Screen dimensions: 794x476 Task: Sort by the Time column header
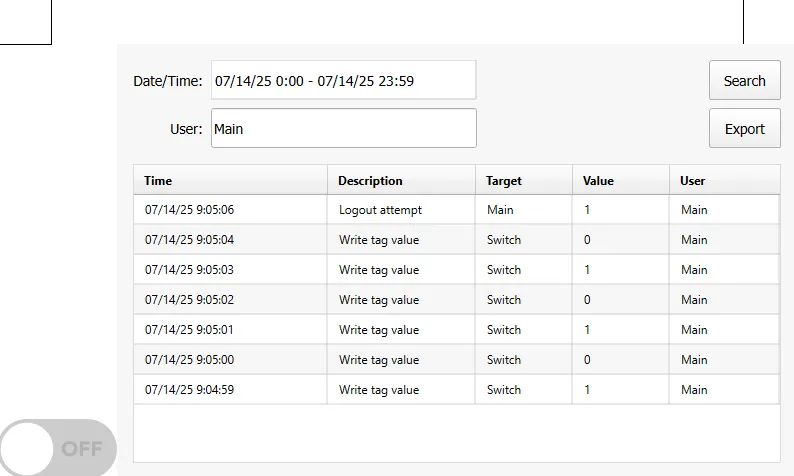tap(230, 181)
